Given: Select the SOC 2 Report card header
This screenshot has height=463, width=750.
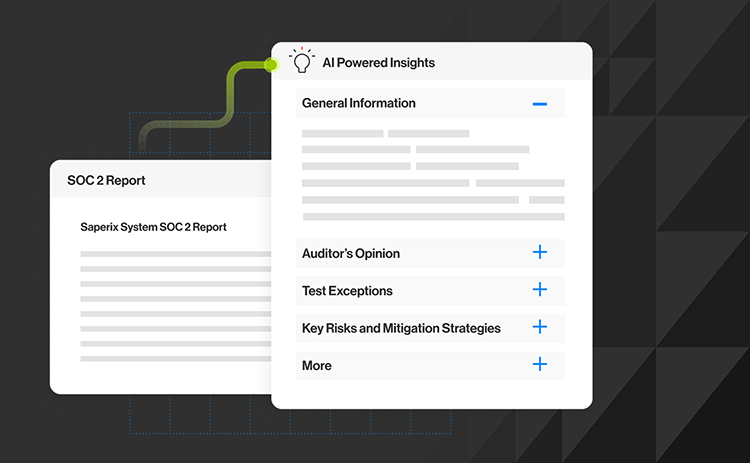Looking at the screenshot, I should click(x=106, y=181).
